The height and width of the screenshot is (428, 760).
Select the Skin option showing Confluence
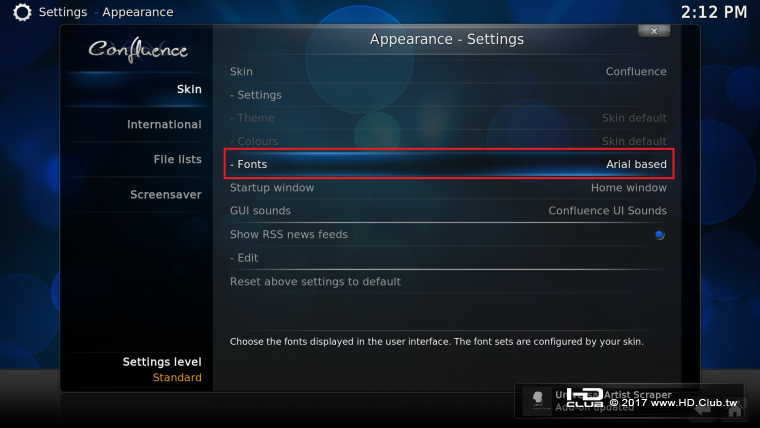(448, 72)
